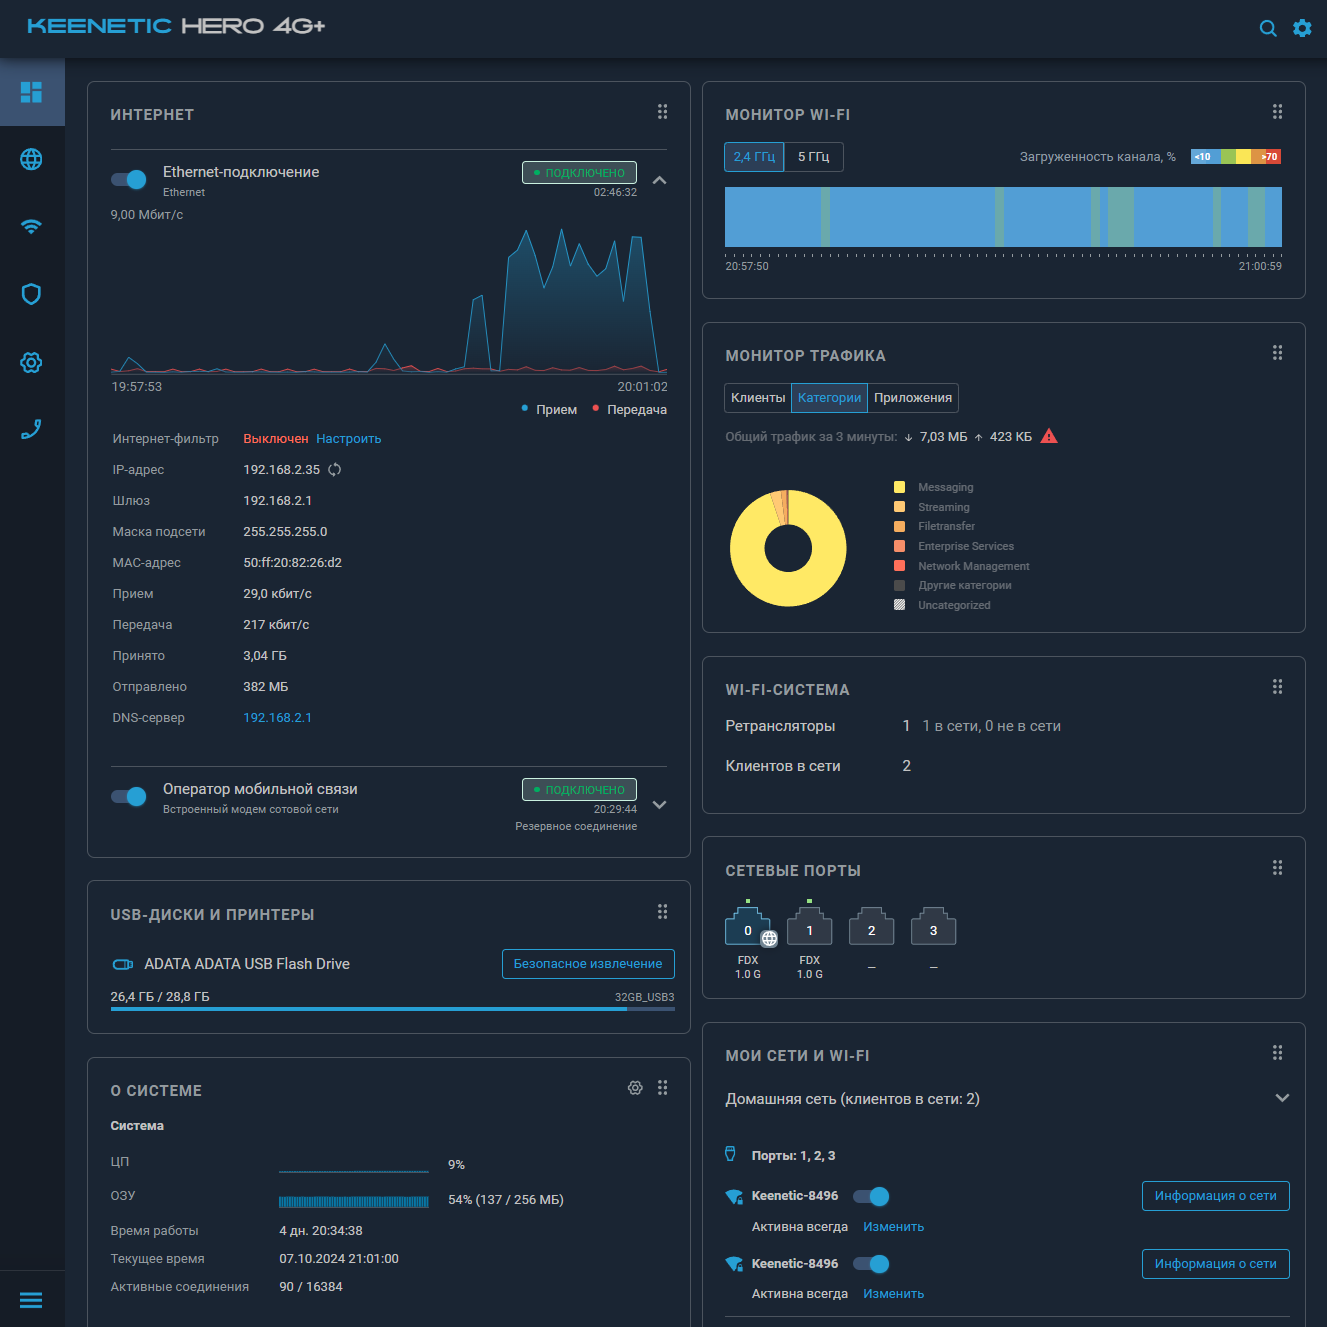Viewport: 1327px width, 1327px height.
Task: Open the internet globe icon in the sidebar
Action: pyautogui.click(x=32, y=160)
